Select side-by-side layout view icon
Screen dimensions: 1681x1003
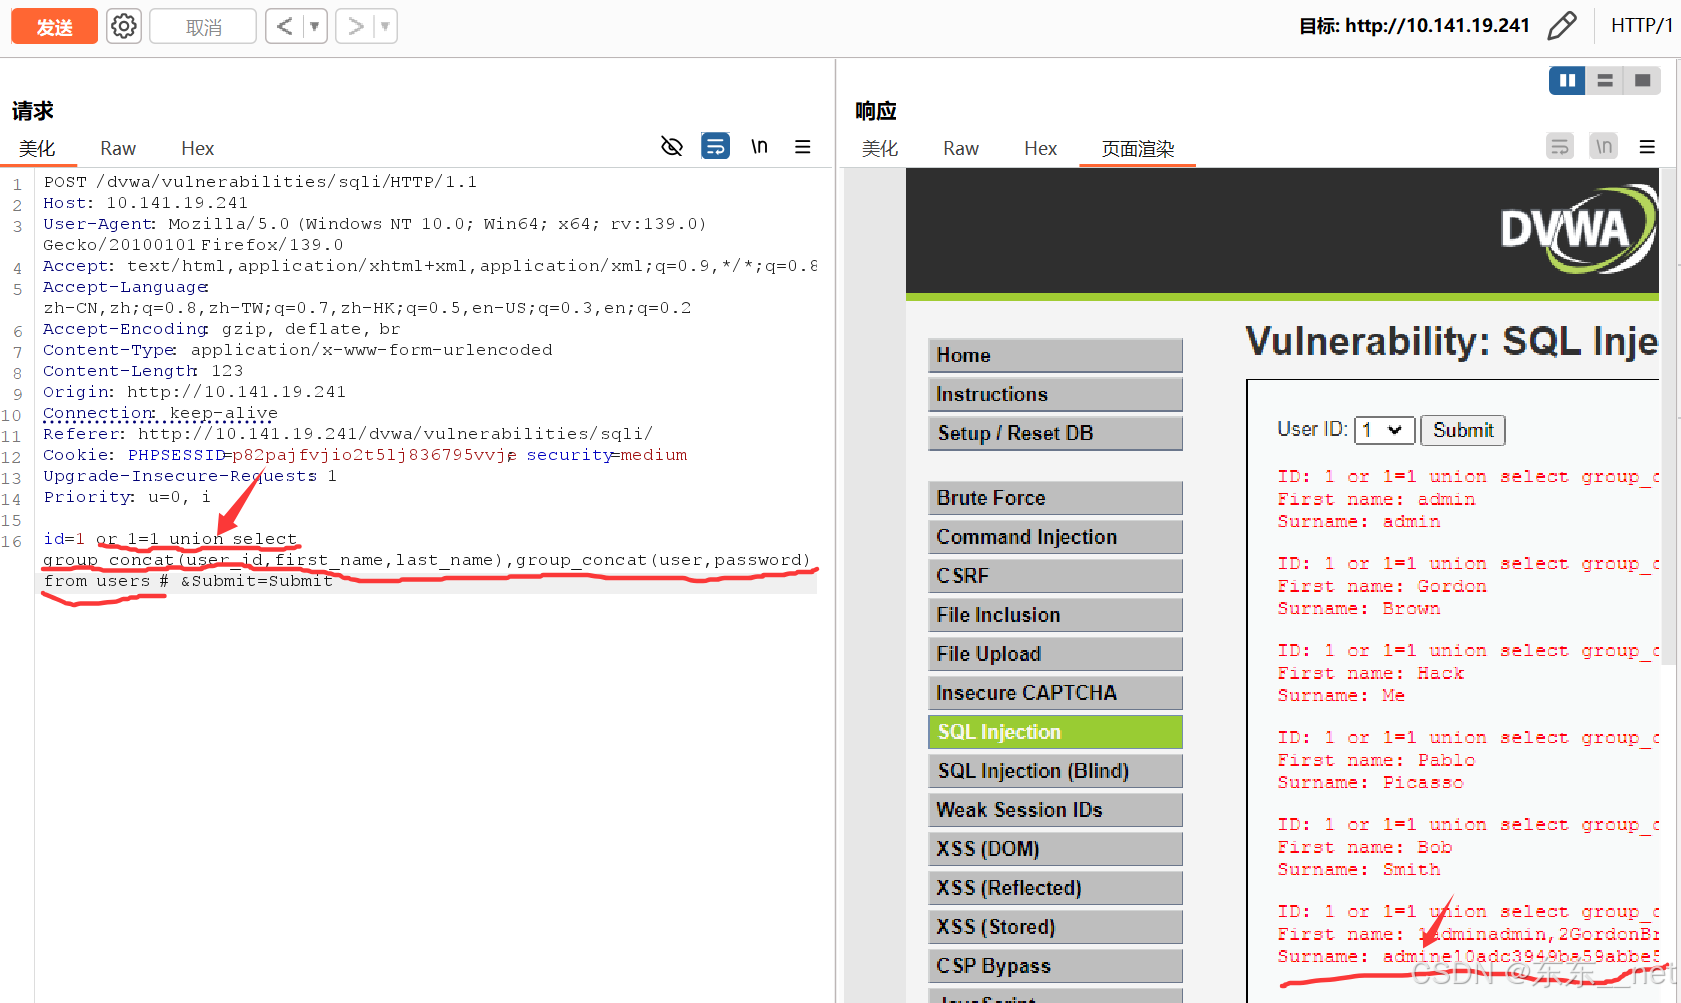(1567, 80)
